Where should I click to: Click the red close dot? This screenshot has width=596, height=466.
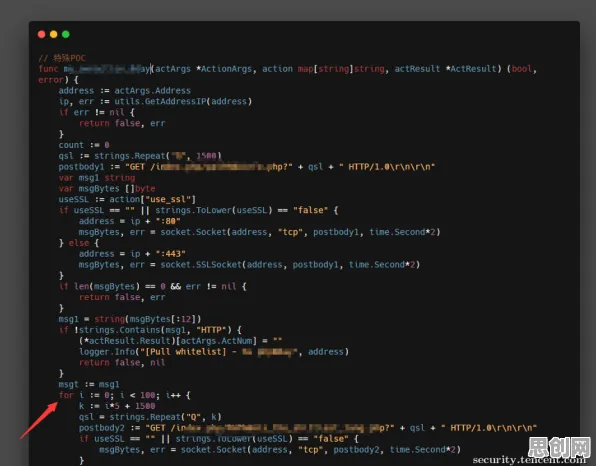pos(41,34)
